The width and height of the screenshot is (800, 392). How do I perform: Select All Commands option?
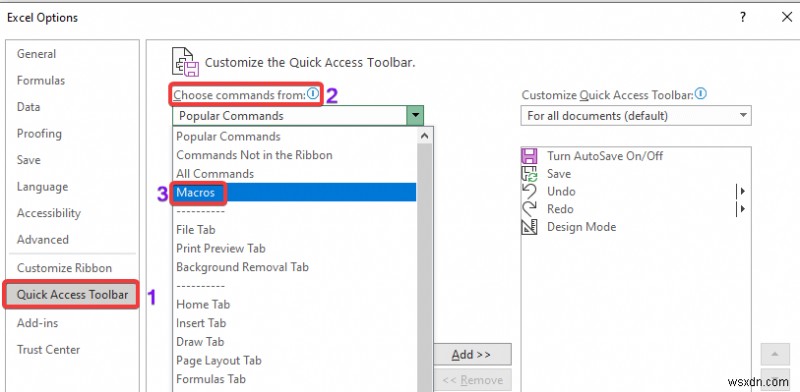click(x=215, y=174)
